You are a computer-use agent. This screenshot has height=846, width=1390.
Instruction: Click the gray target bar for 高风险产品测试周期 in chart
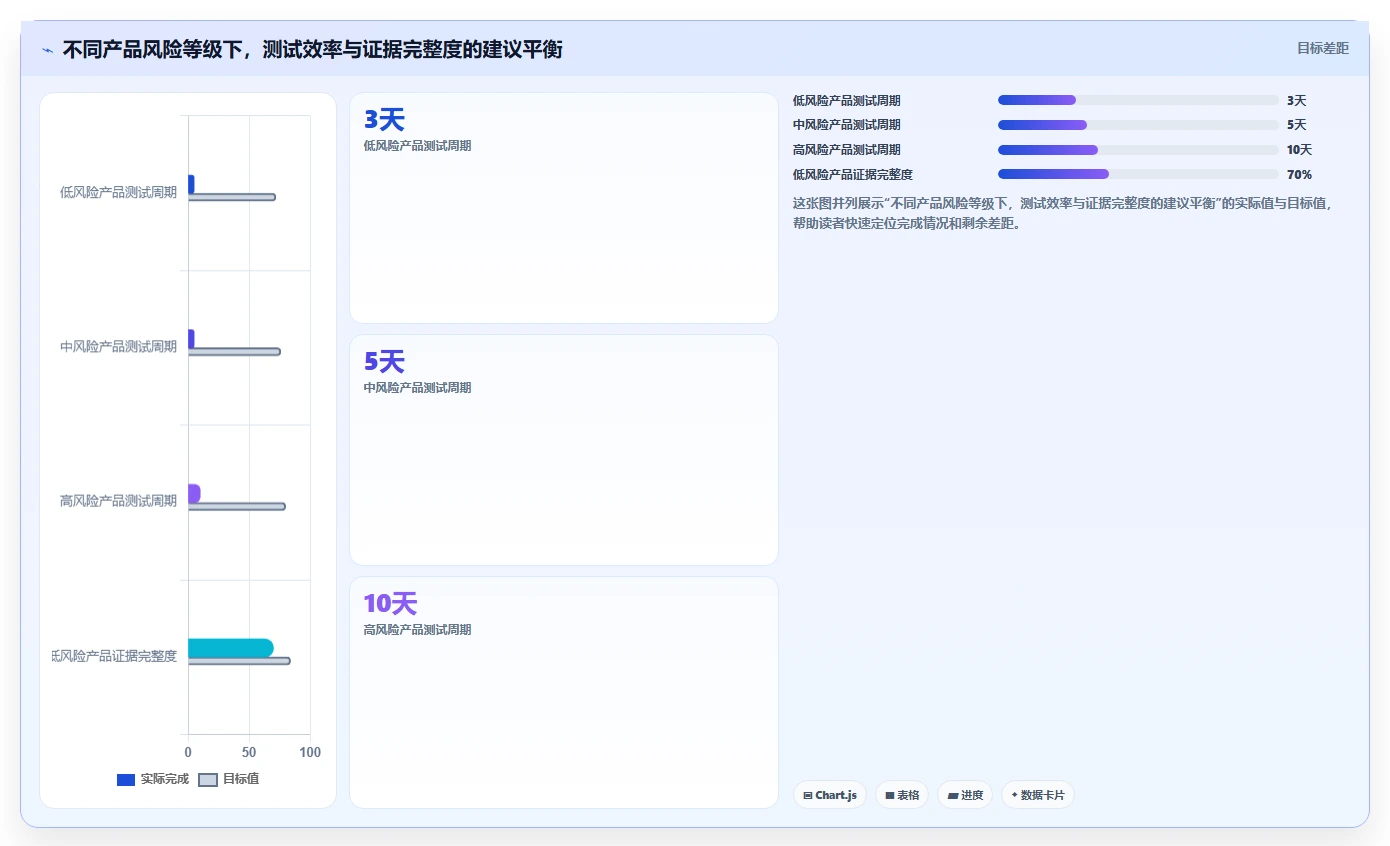click(x=236, y=506)
